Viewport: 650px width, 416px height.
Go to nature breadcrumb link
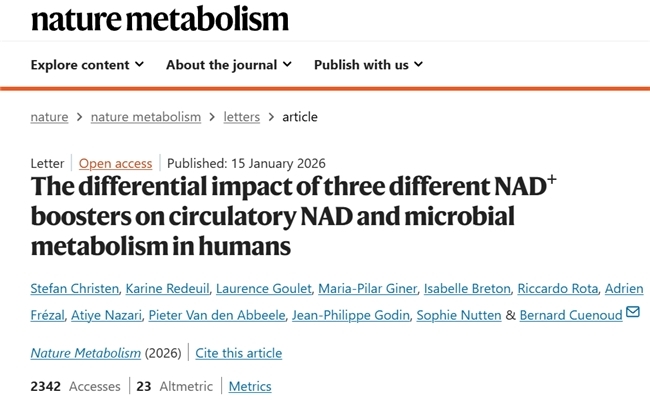tap(49, 117)
